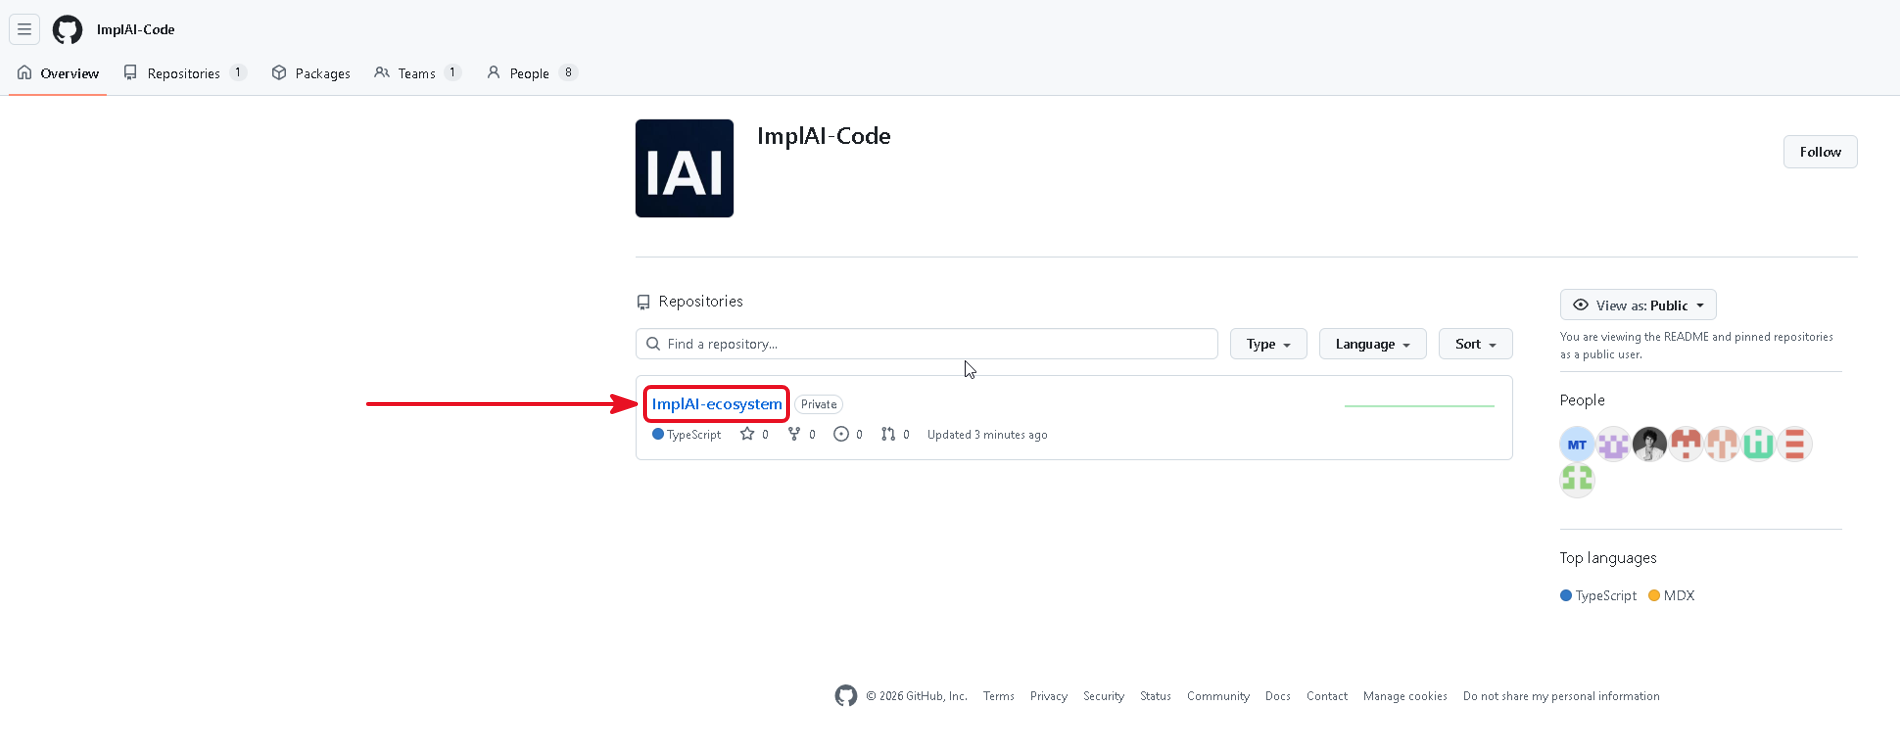Click the ImplAI-ecosystem activity sparkline graph
Image resolution: width=1900 pixels, height=752 pixels.
[x=1419, y=405]
